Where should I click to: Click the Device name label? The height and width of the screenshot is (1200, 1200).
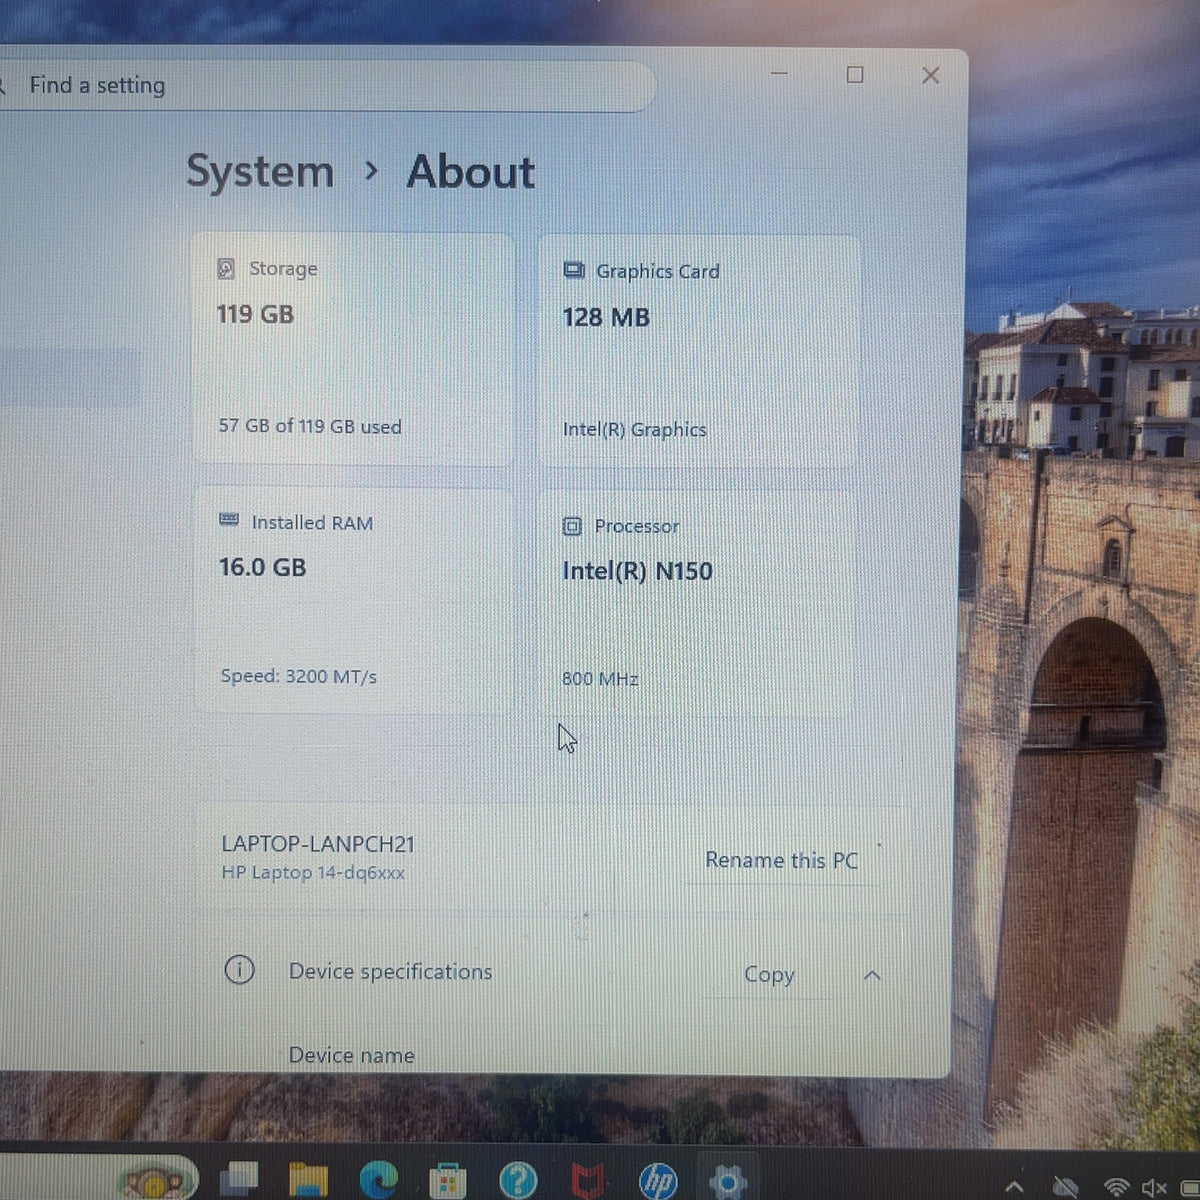352,1055
